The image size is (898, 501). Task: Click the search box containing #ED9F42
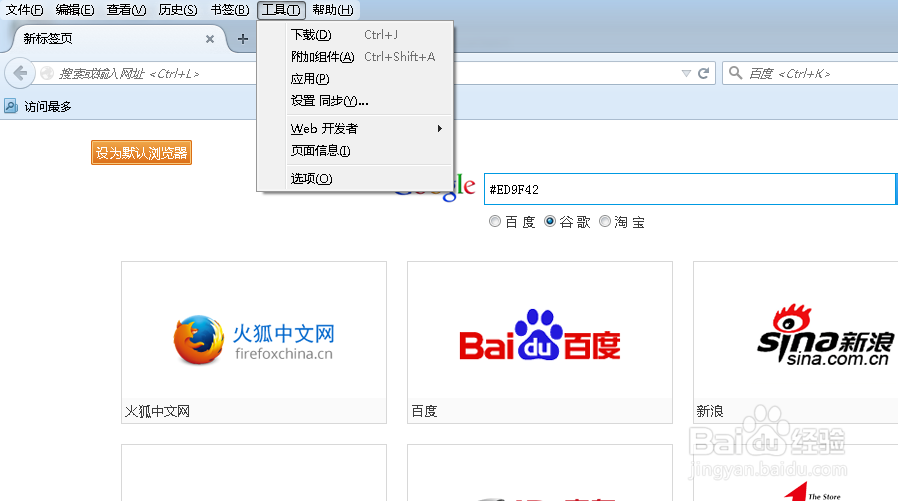point(690,189)
